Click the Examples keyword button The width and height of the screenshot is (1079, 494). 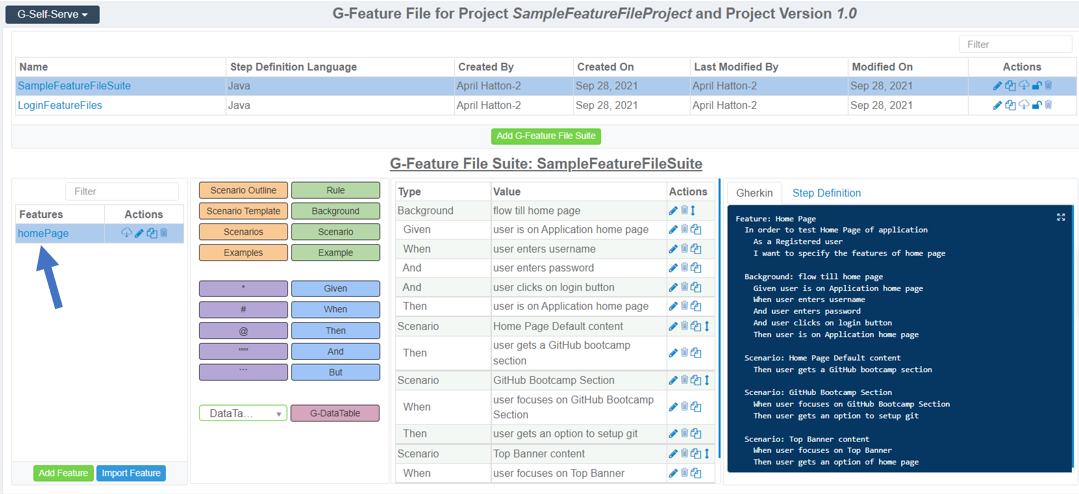pos(243,253)
